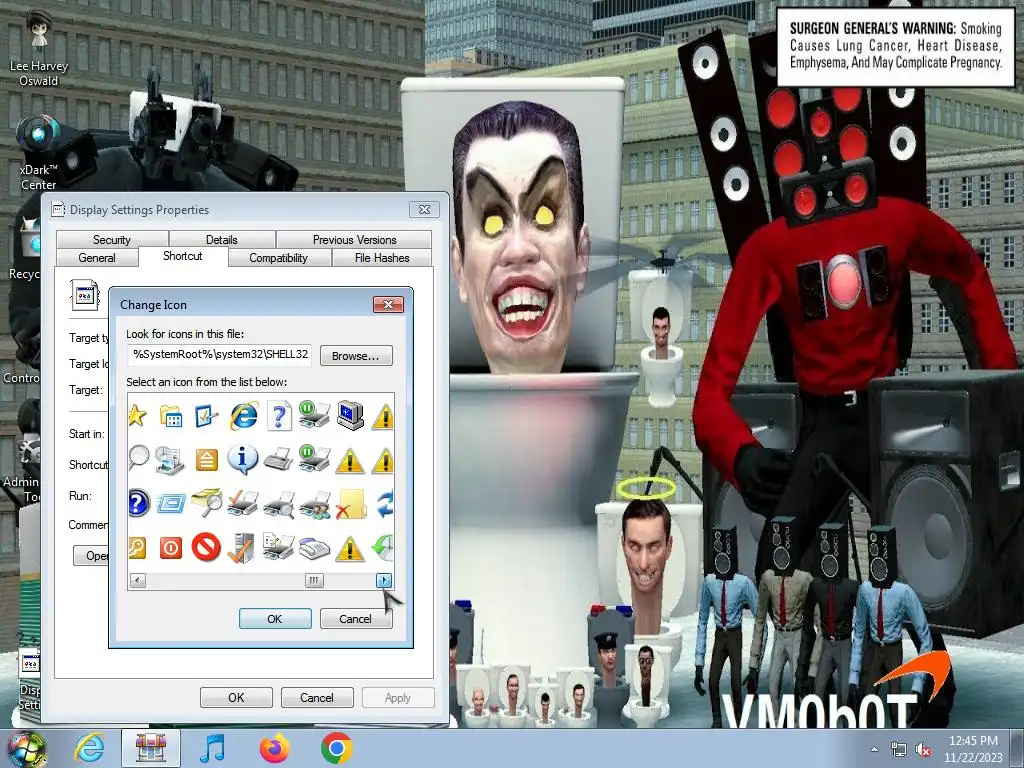The height and width of the screenshot is (768, 1024).
Task: Open the network tray icon
Action: [x=899, y=750]
